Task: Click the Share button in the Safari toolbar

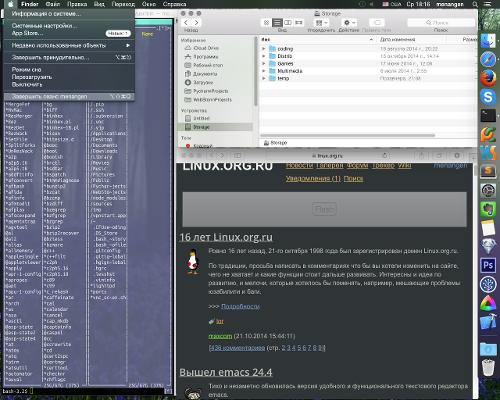Action: click(x=422, y=155)
